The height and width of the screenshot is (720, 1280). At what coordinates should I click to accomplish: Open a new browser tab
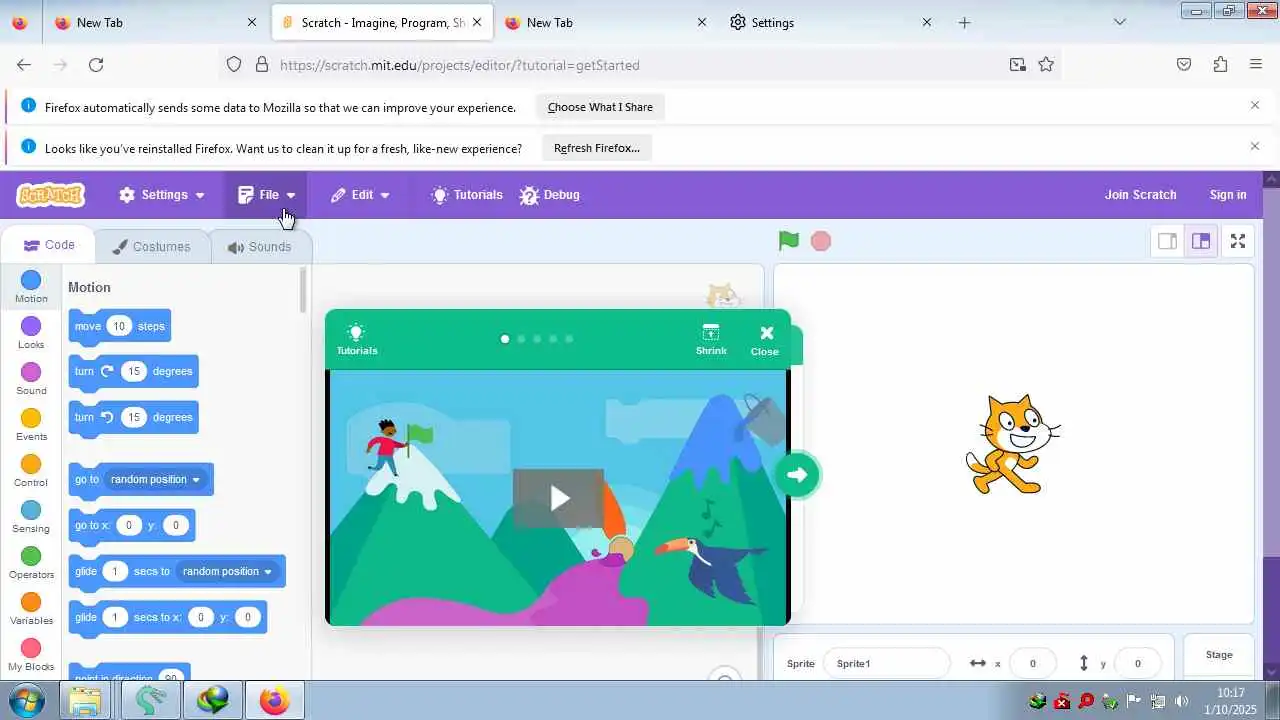tap(964, 22)
